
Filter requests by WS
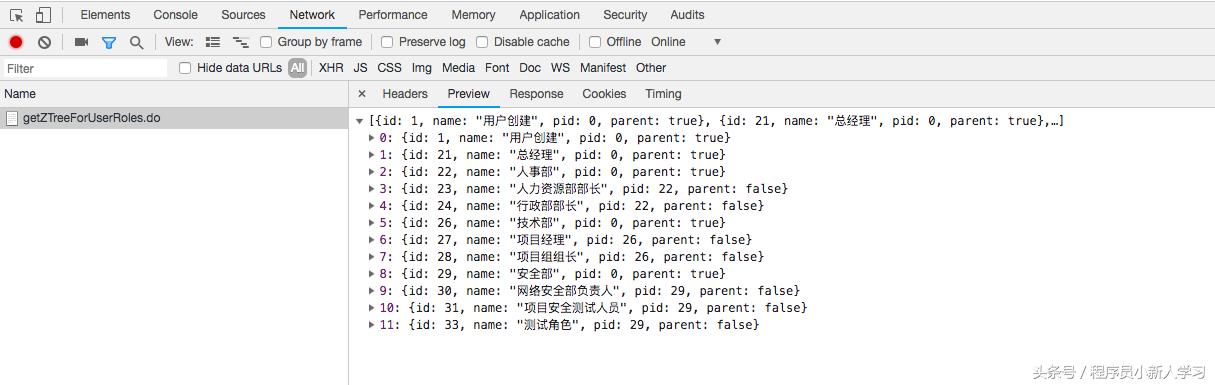coord(561,68)
